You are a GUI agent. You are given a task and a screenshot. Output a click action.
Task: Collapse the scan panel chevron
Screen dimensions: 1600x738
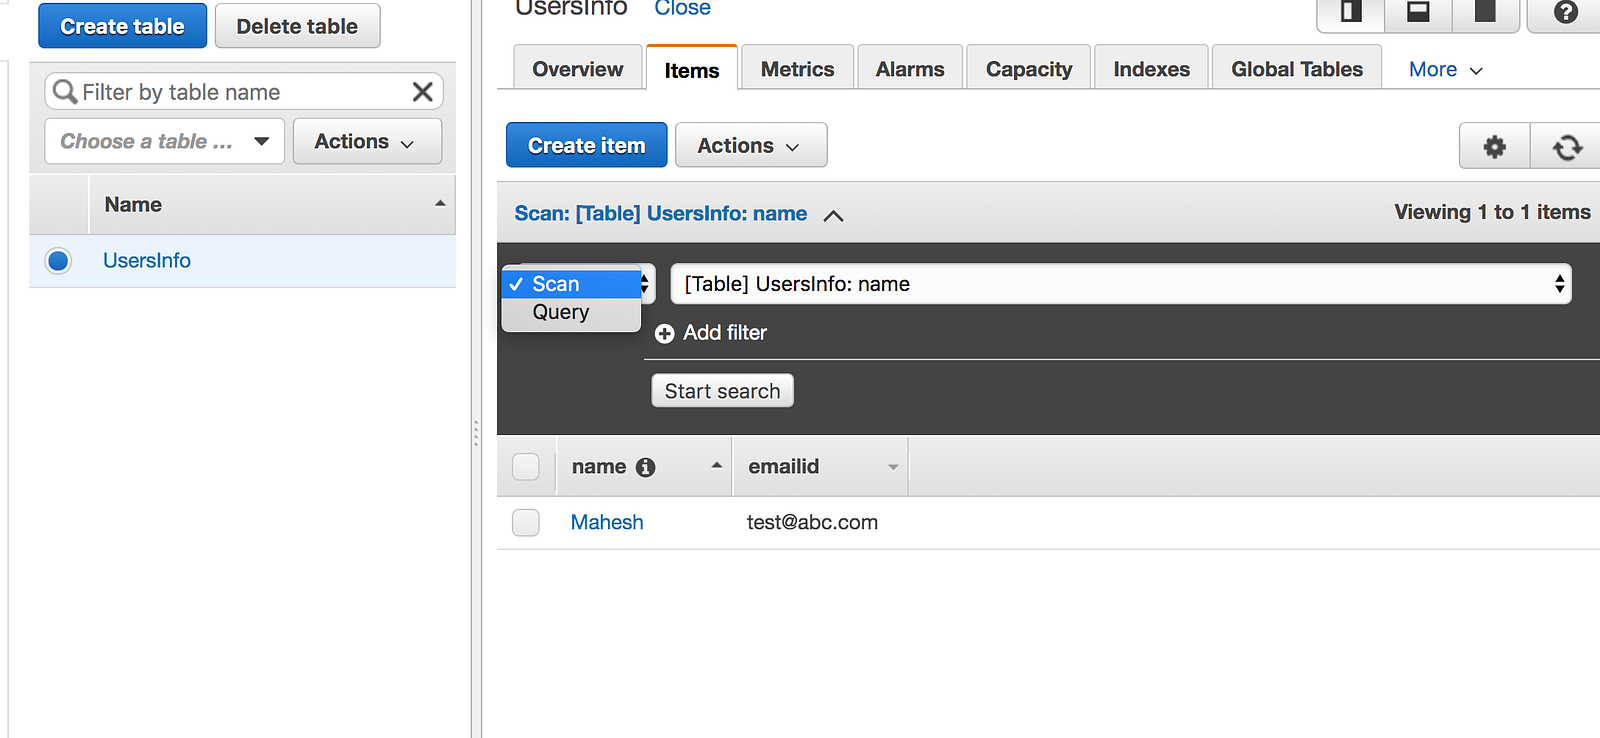(833, 215)
